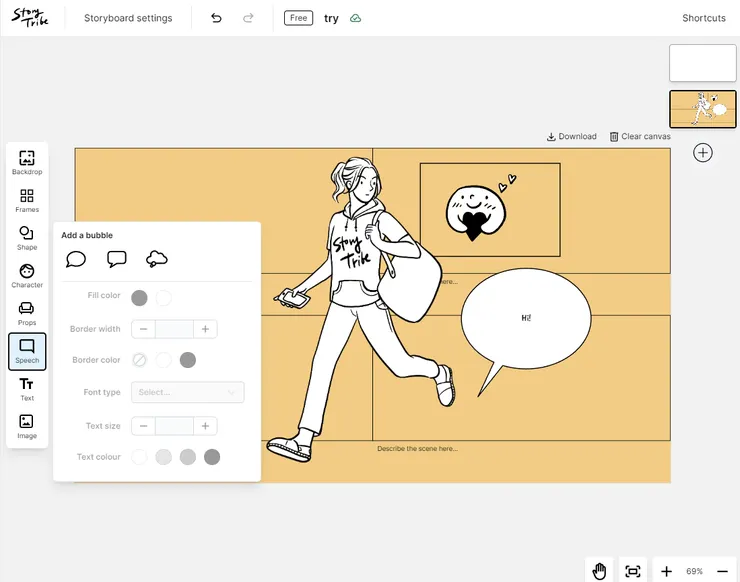The height and width of the screenshot is (582, 740).
Task: Click the Download button
Action: pyautogui.click(x=572, y=137)
